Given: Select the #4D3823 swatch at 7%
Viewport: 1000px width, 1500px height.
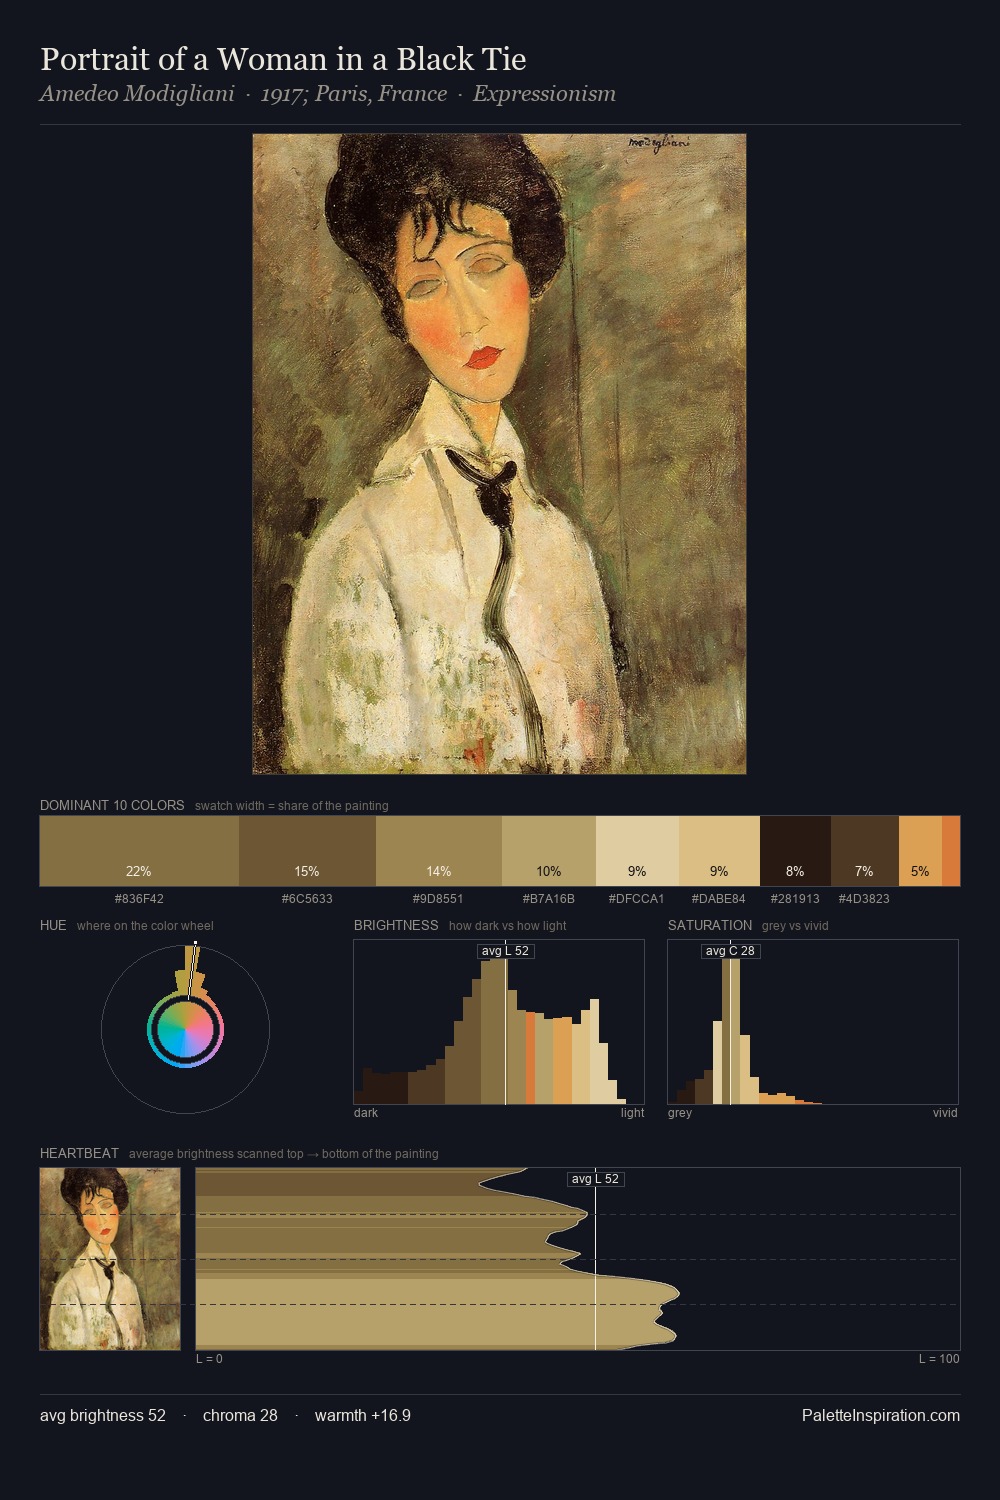Looking at the screenshot, I should tap(864, 851).
